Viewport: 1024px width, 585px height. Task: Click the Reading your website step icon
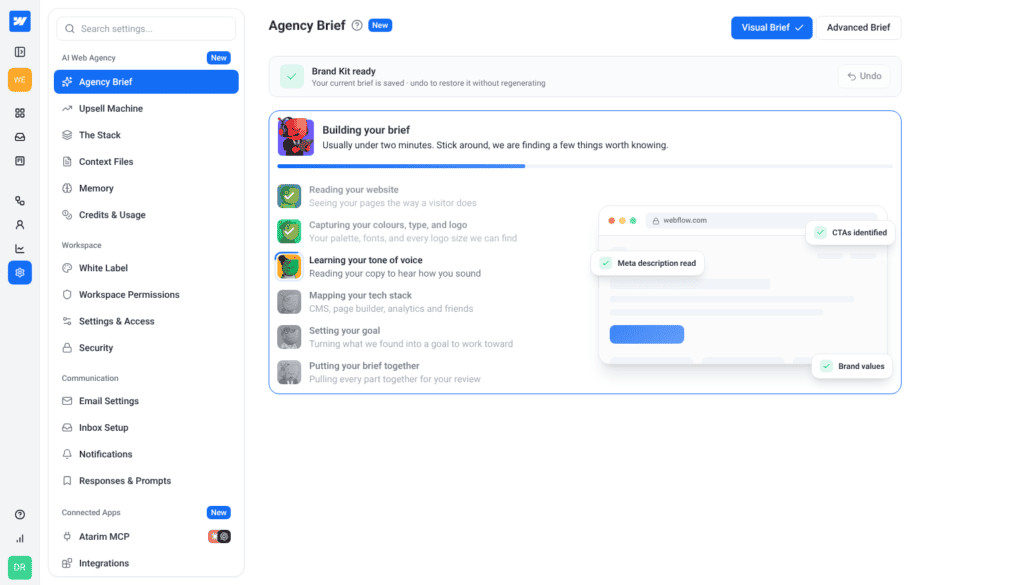pos(289,196)
